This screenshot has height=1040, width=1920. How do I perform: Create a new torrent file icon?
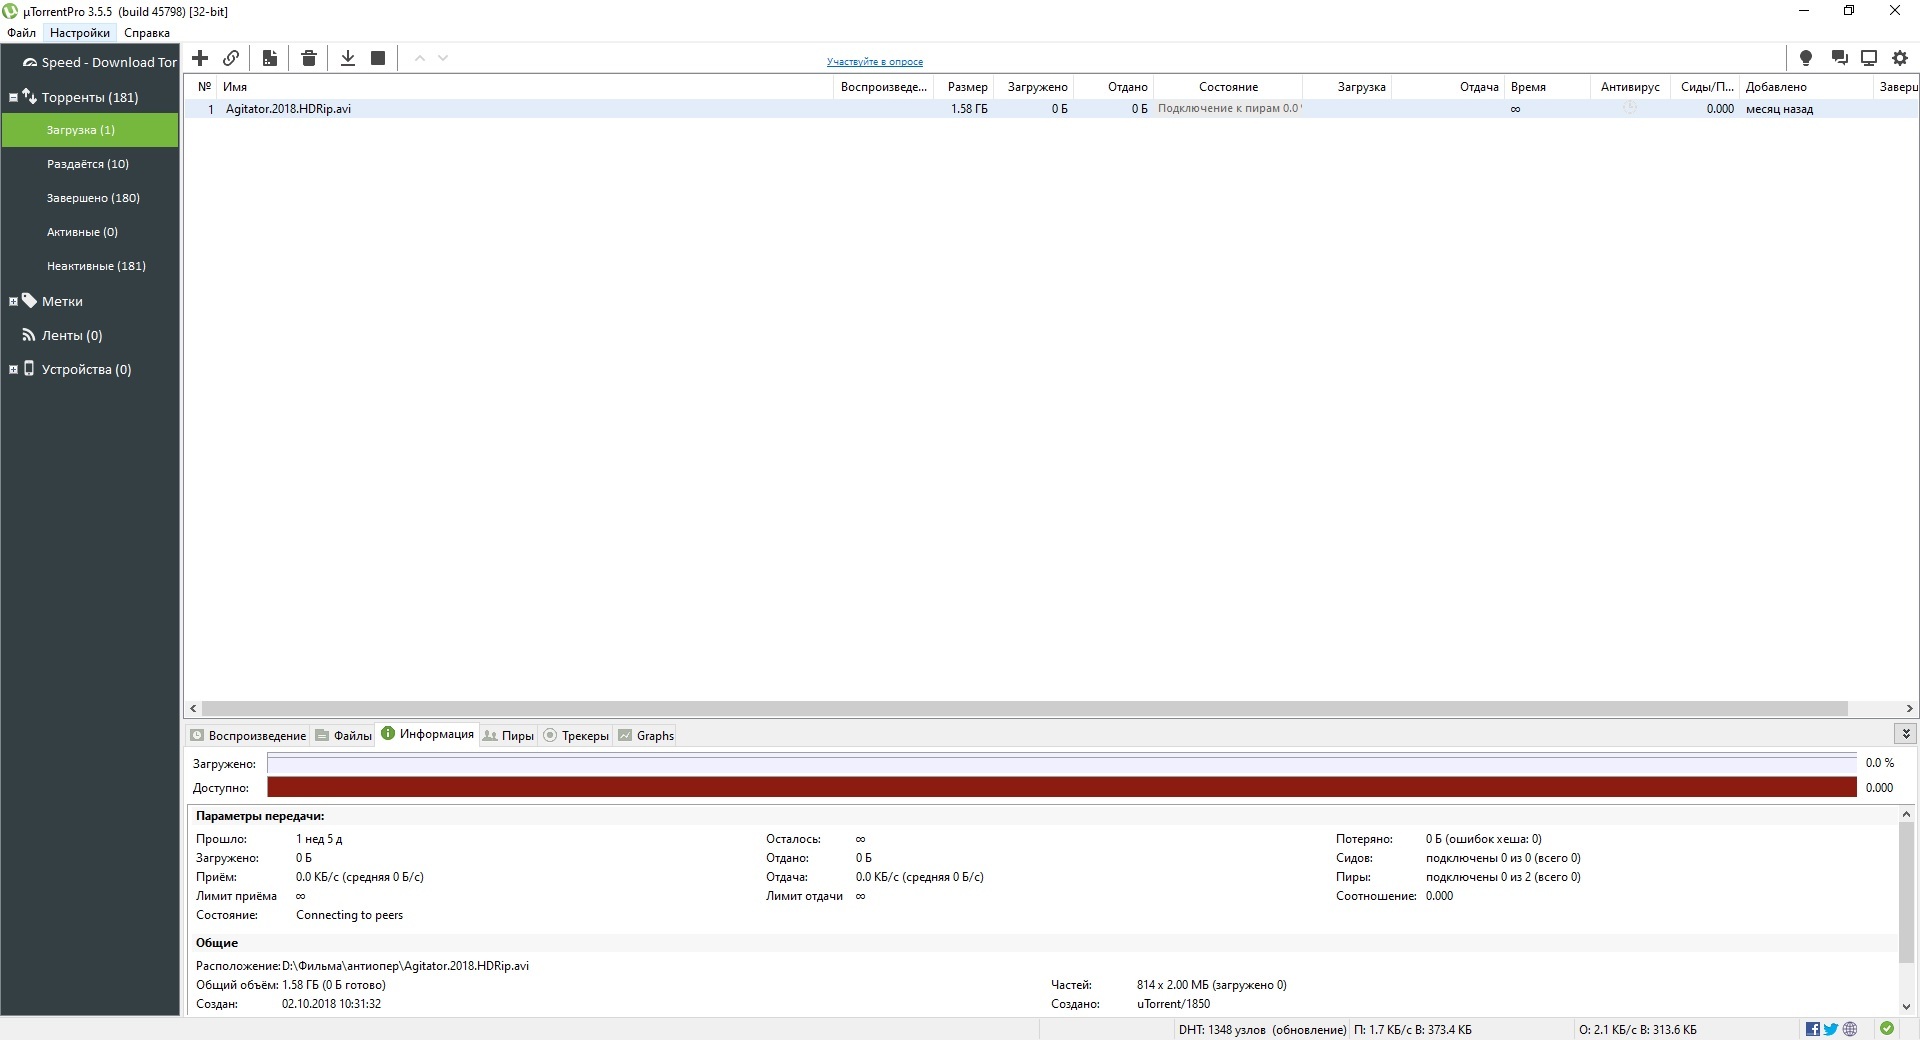pos(270,58)
